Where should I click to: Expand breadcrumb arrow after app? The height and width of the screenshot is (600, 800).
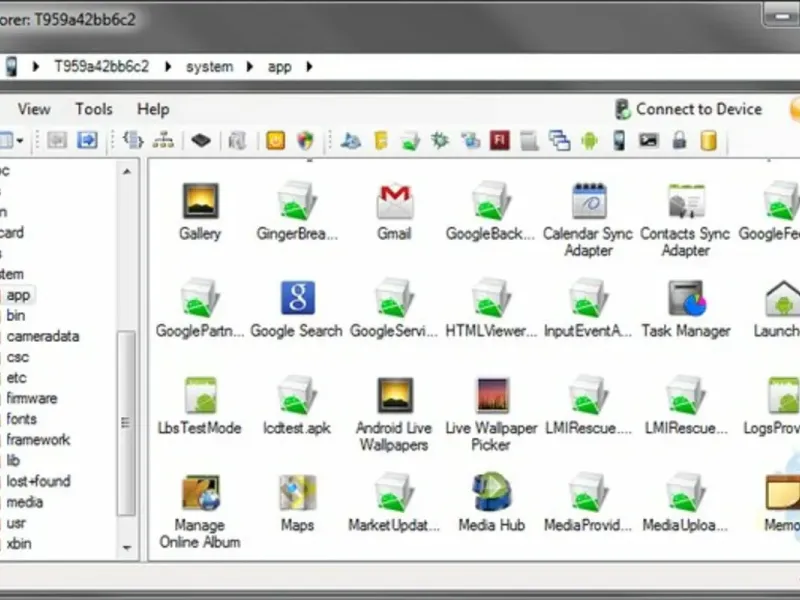(x=309, y=67)
